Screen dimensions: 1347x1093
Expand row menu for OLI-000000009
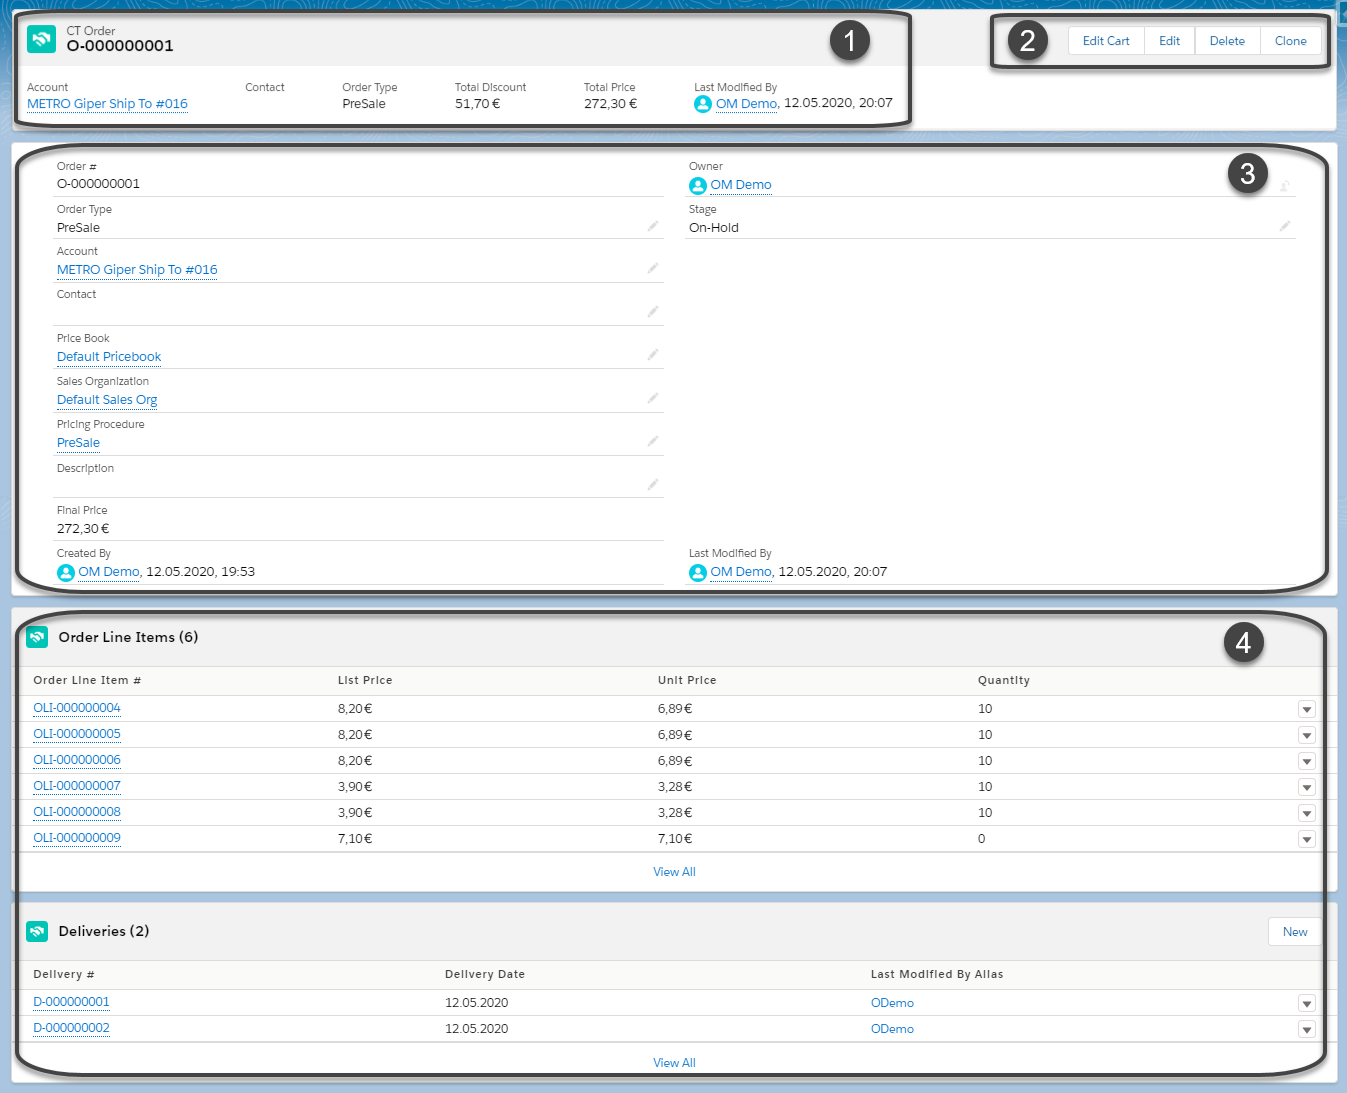click(x=1306, y=839)
